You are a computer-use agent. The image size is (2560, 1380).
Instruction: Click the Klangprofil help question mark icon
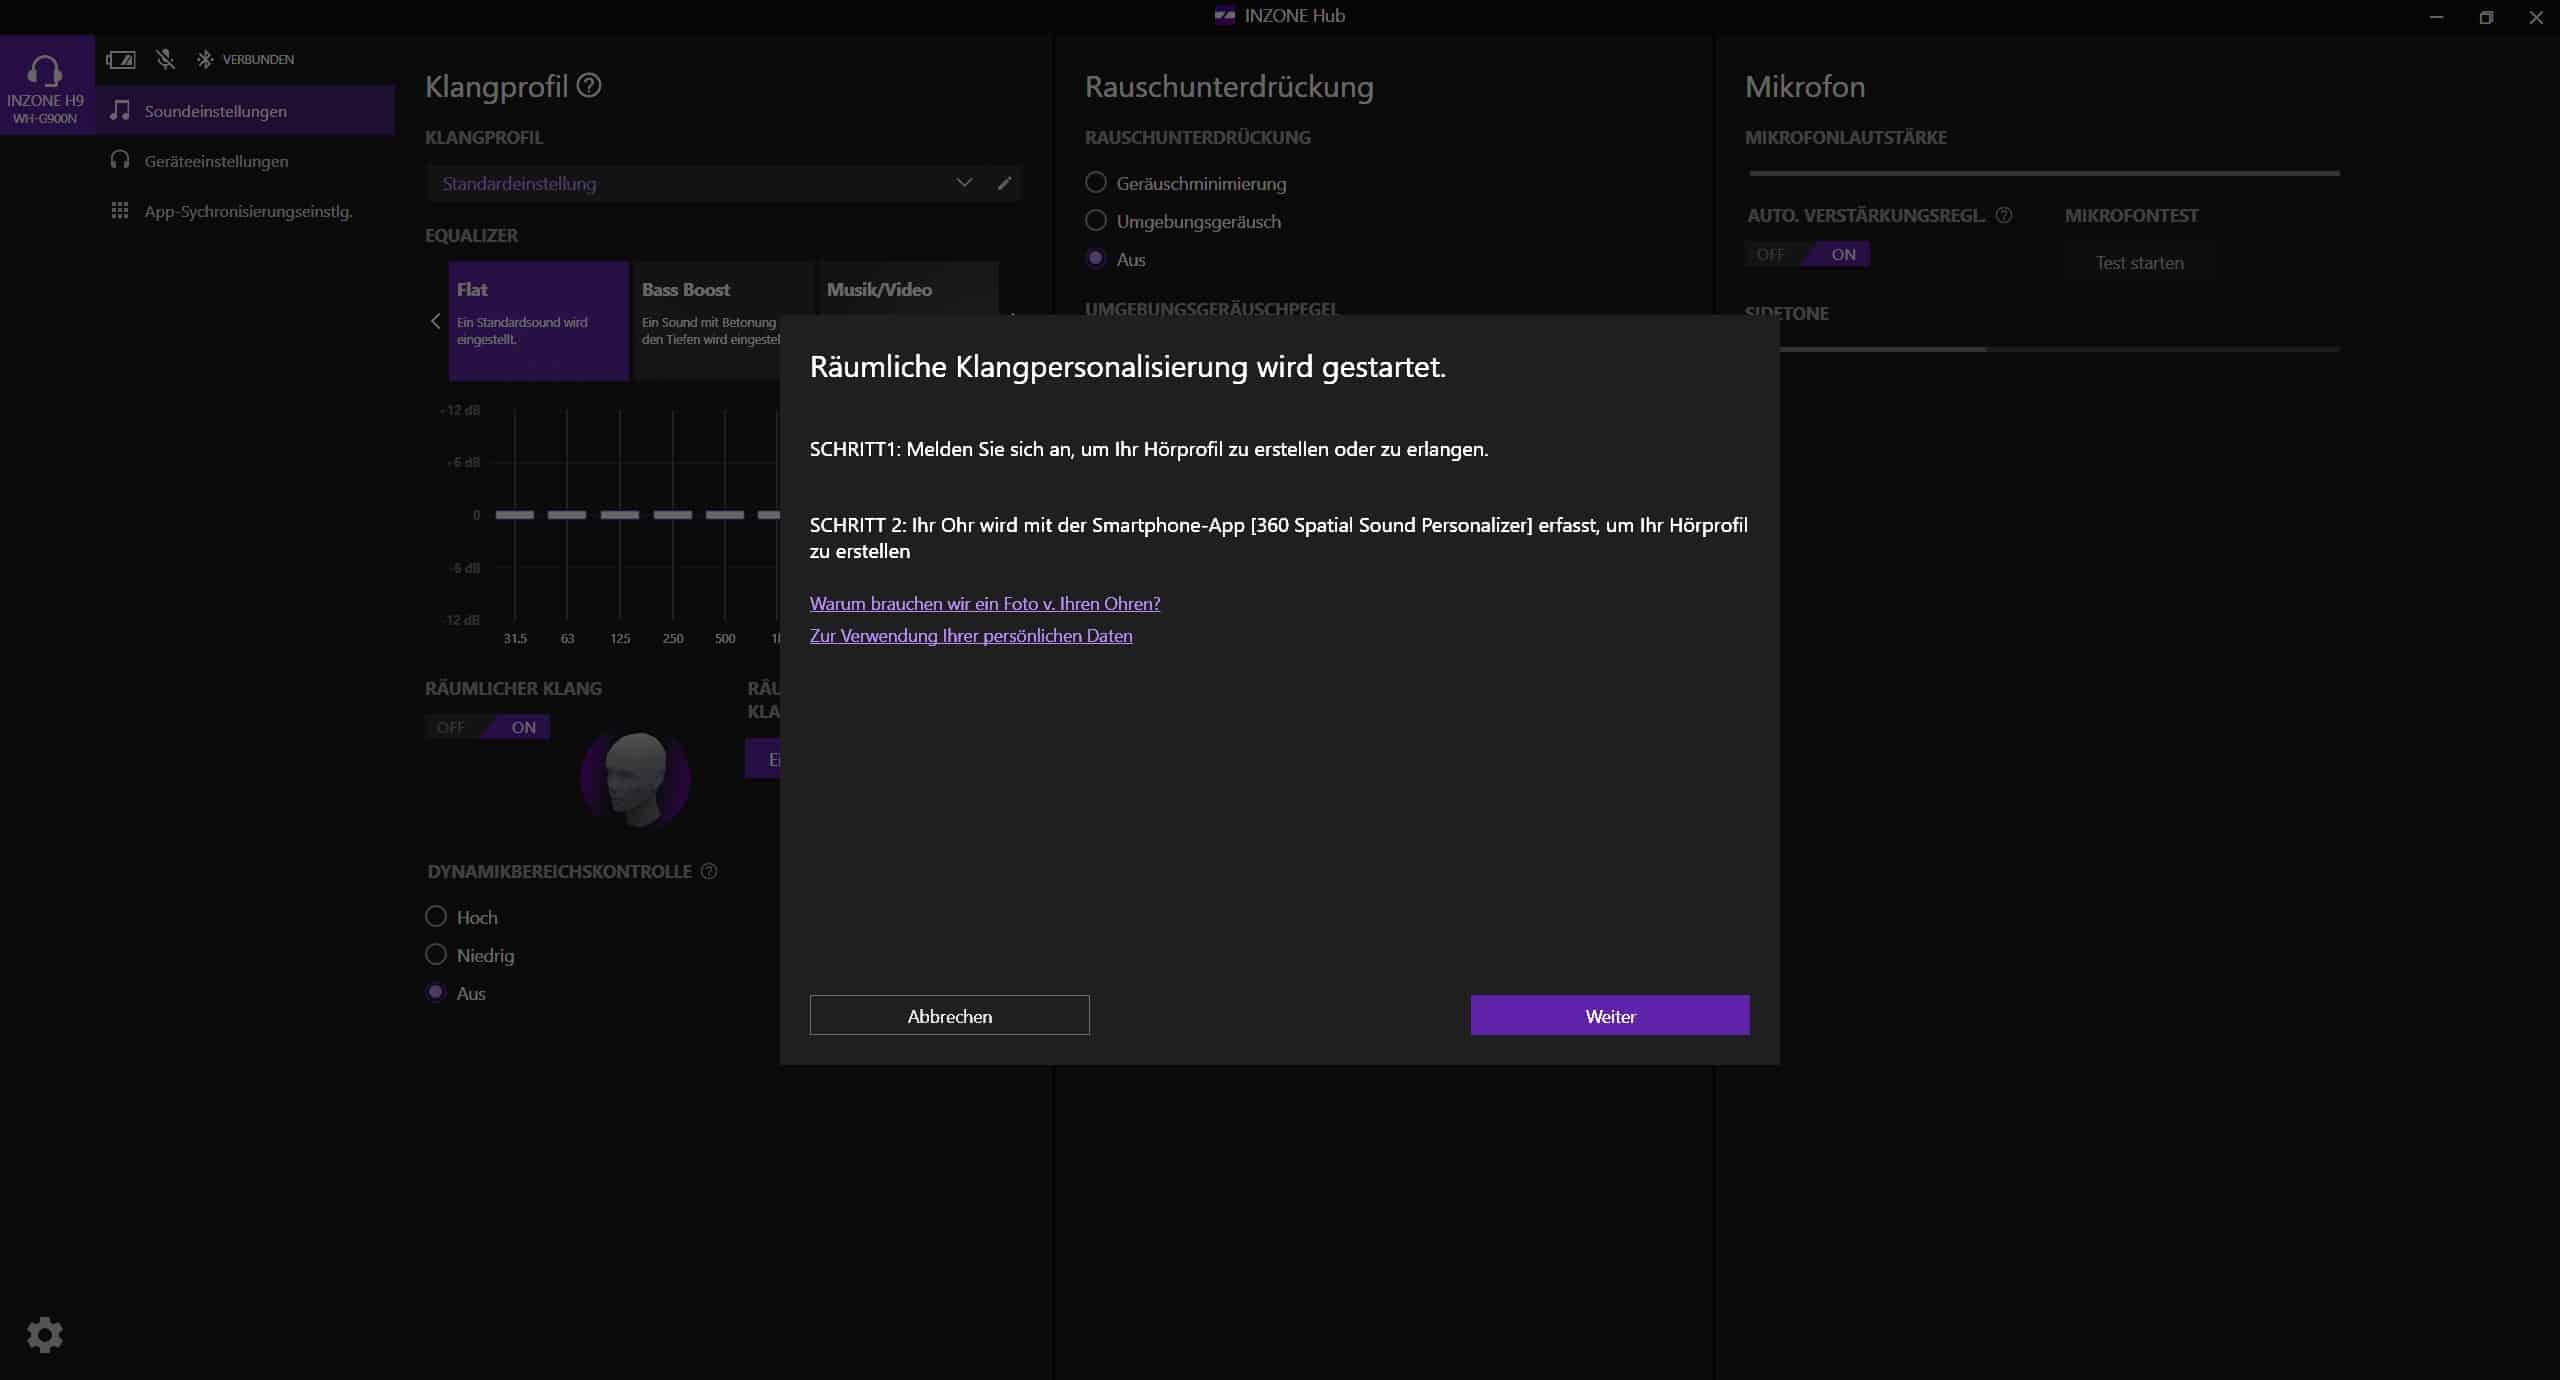click(x=590, y=86)
